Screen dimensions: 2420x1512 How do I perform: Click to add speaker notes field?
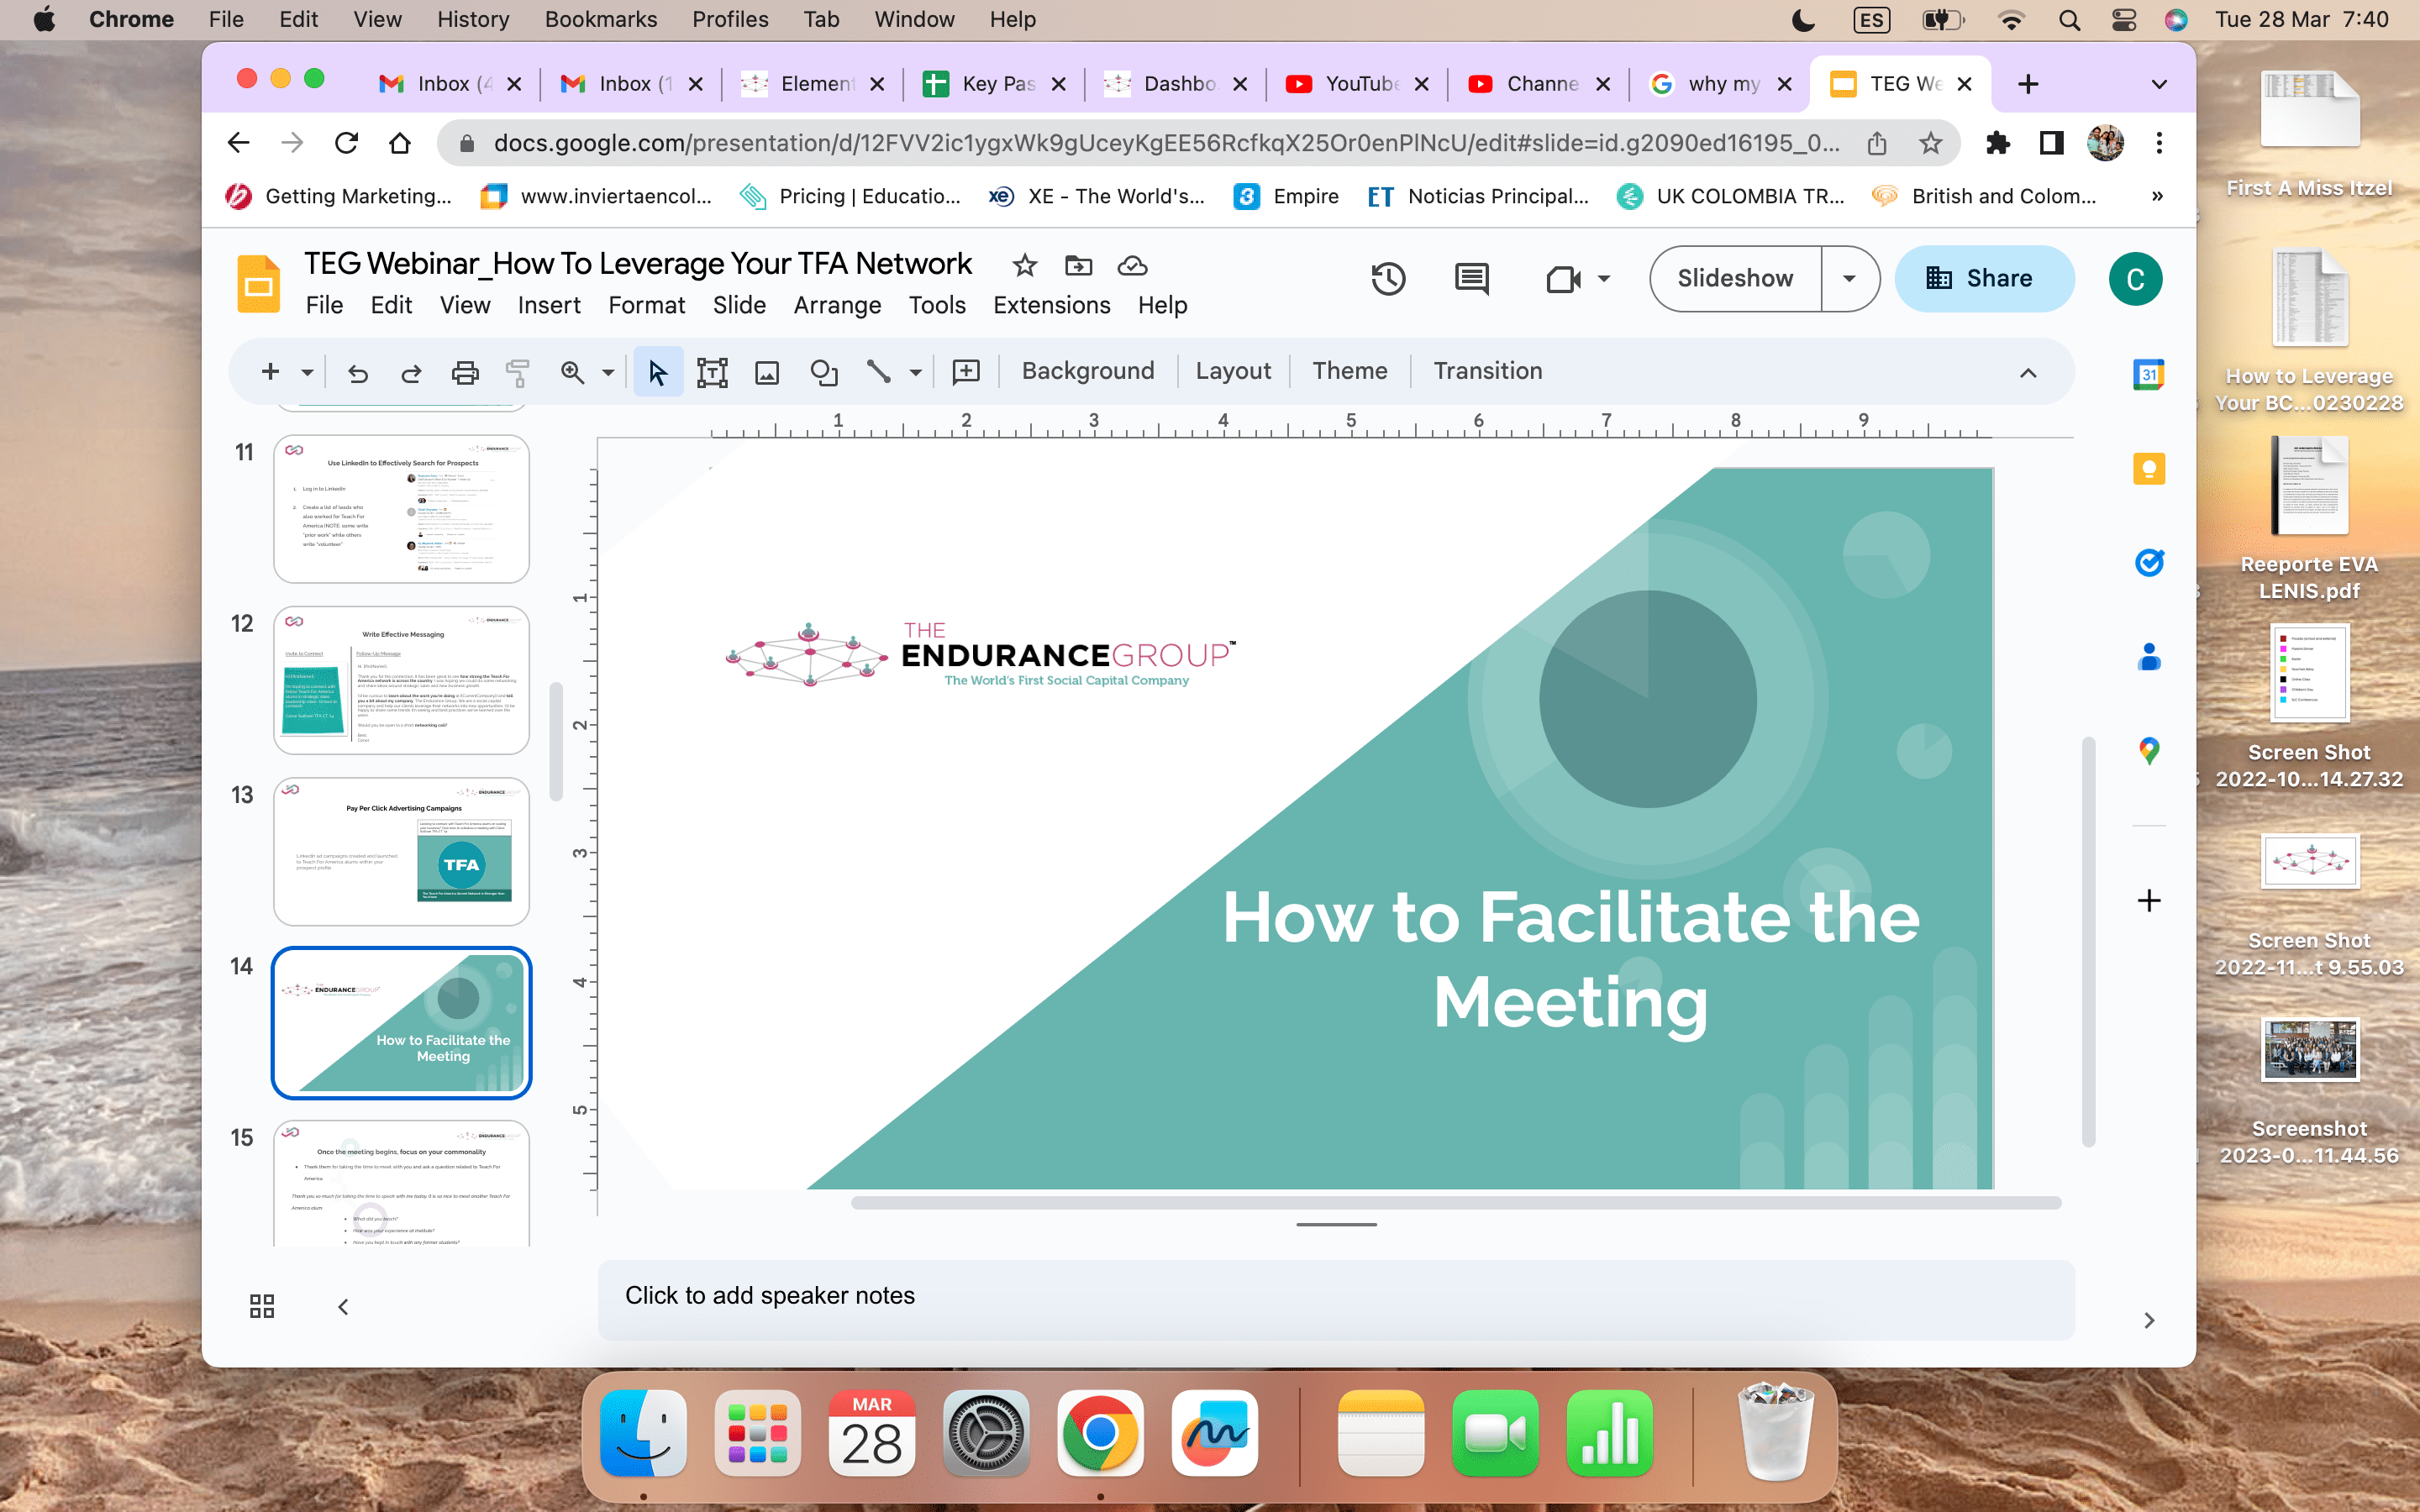click(x=1336, y=1297)
